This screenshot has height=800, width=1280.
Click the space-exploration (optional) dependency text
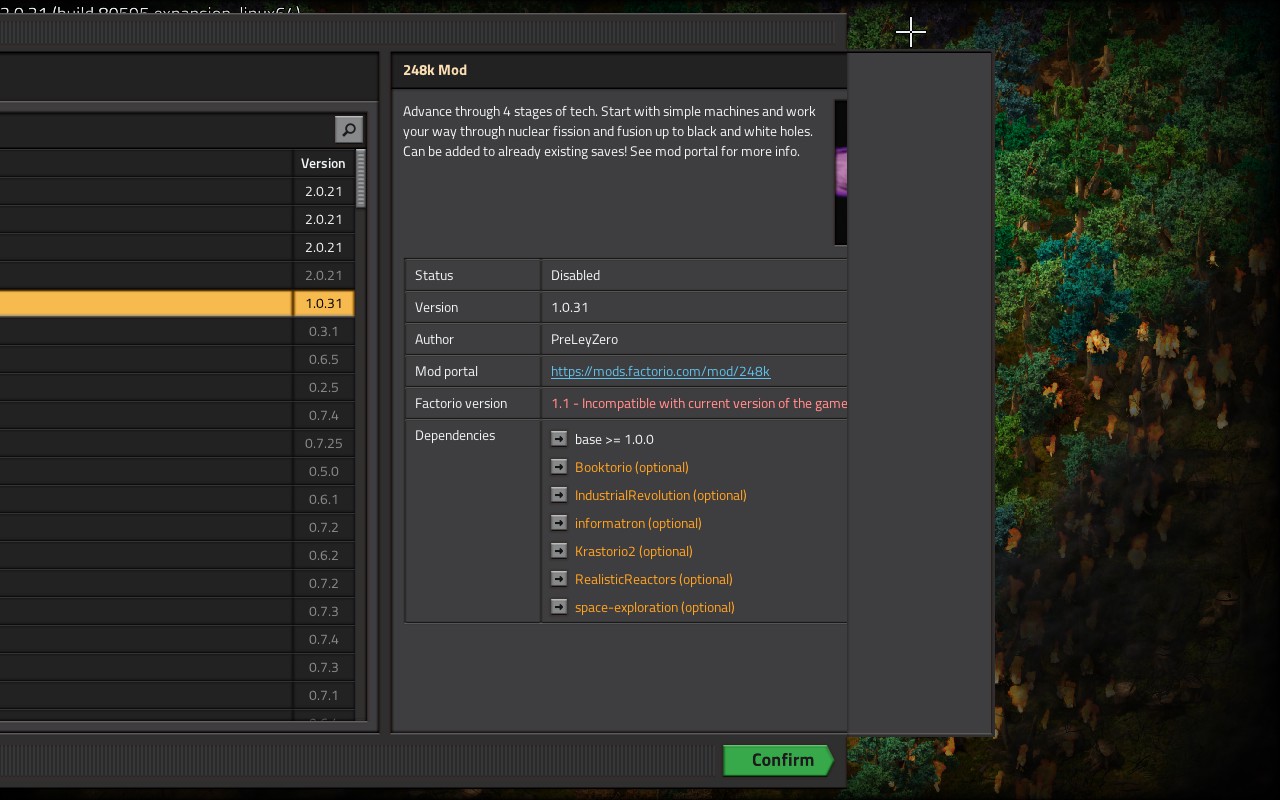click(x=655, y=607)
